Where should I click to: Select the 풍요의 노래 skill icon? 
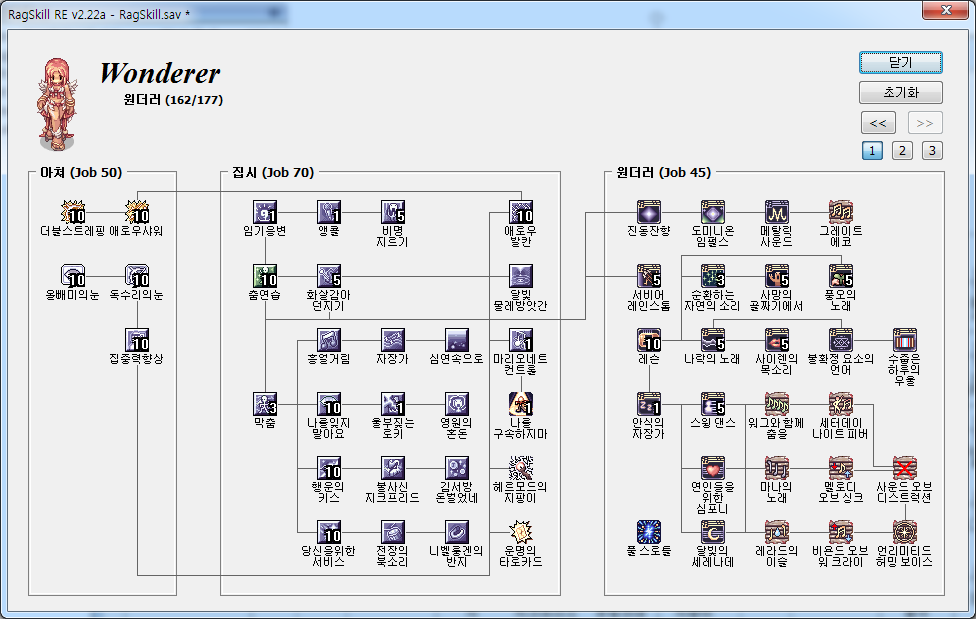(x=841, y=276)
